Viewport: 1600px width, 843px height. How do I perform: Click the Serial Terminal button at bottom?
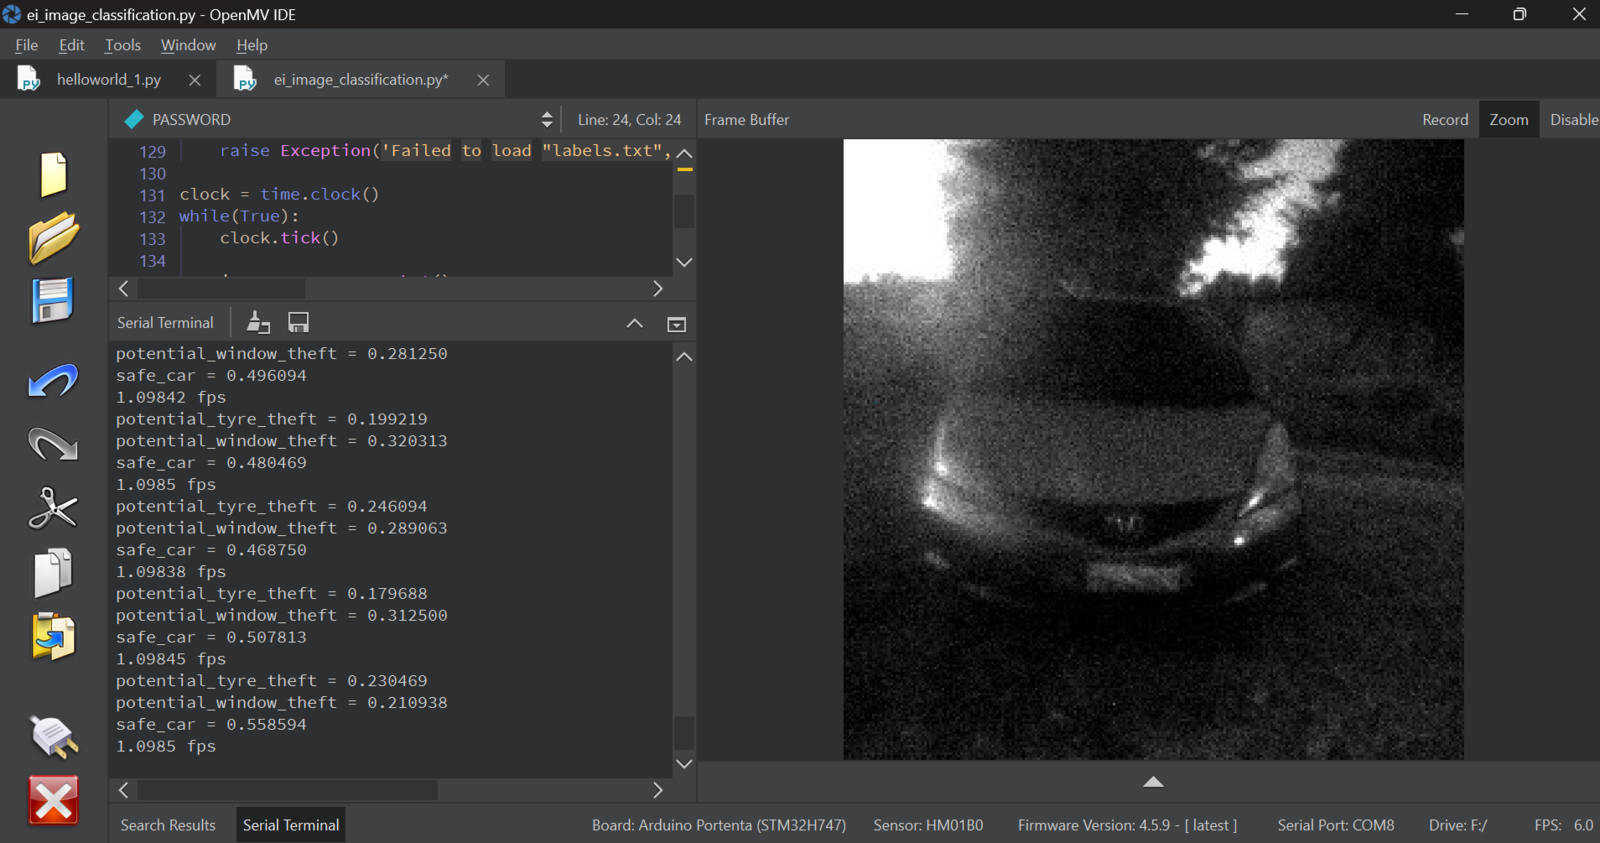coord(291,825)
